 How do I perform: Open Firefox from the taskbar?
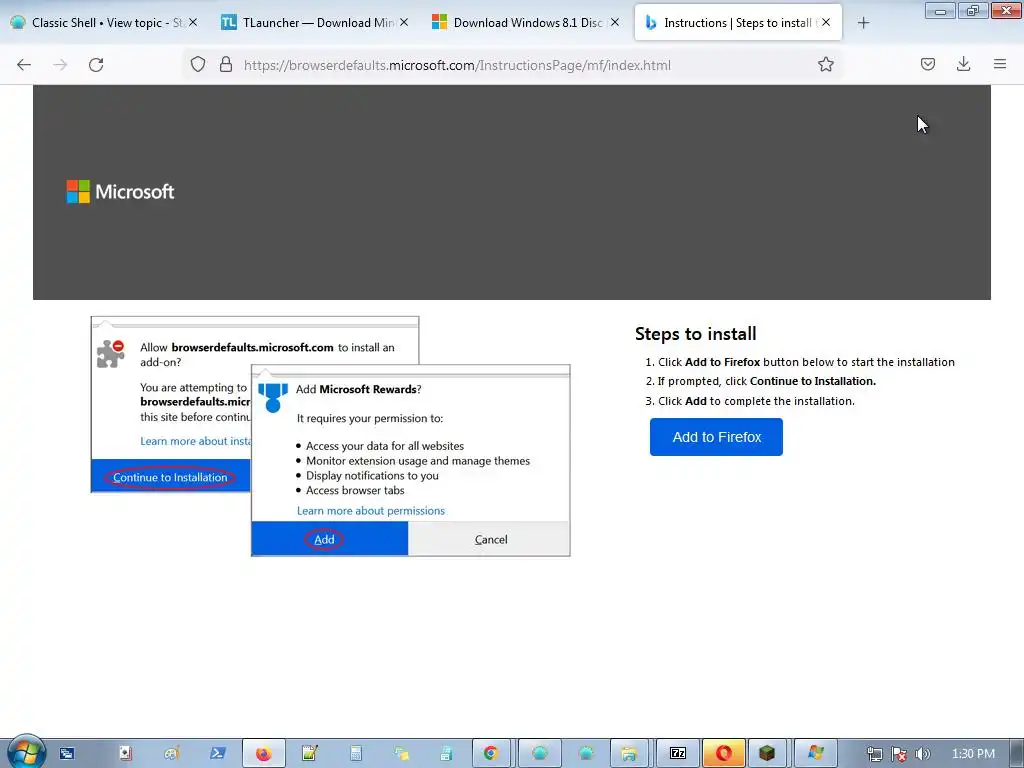pyautogui.click(x=264, y=754)
